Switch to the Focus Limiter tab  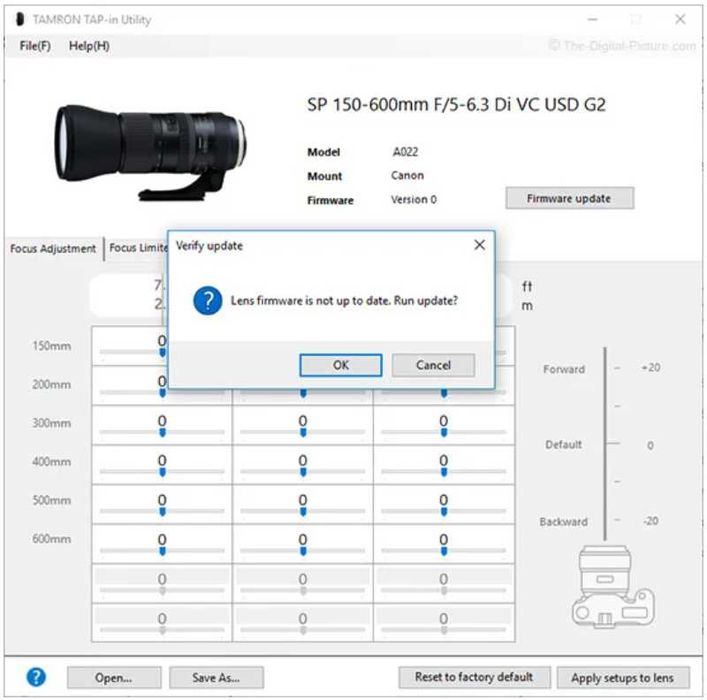click(137, 248)
